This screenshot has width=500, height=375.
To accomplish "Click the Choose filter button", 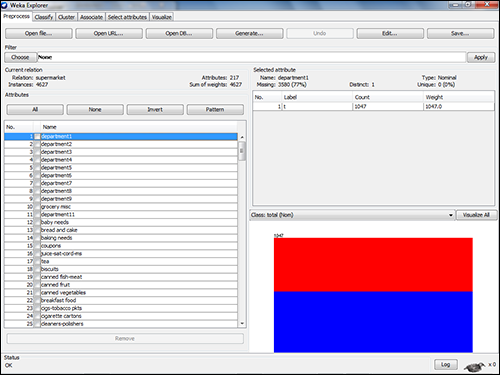I will coord(20,57).
